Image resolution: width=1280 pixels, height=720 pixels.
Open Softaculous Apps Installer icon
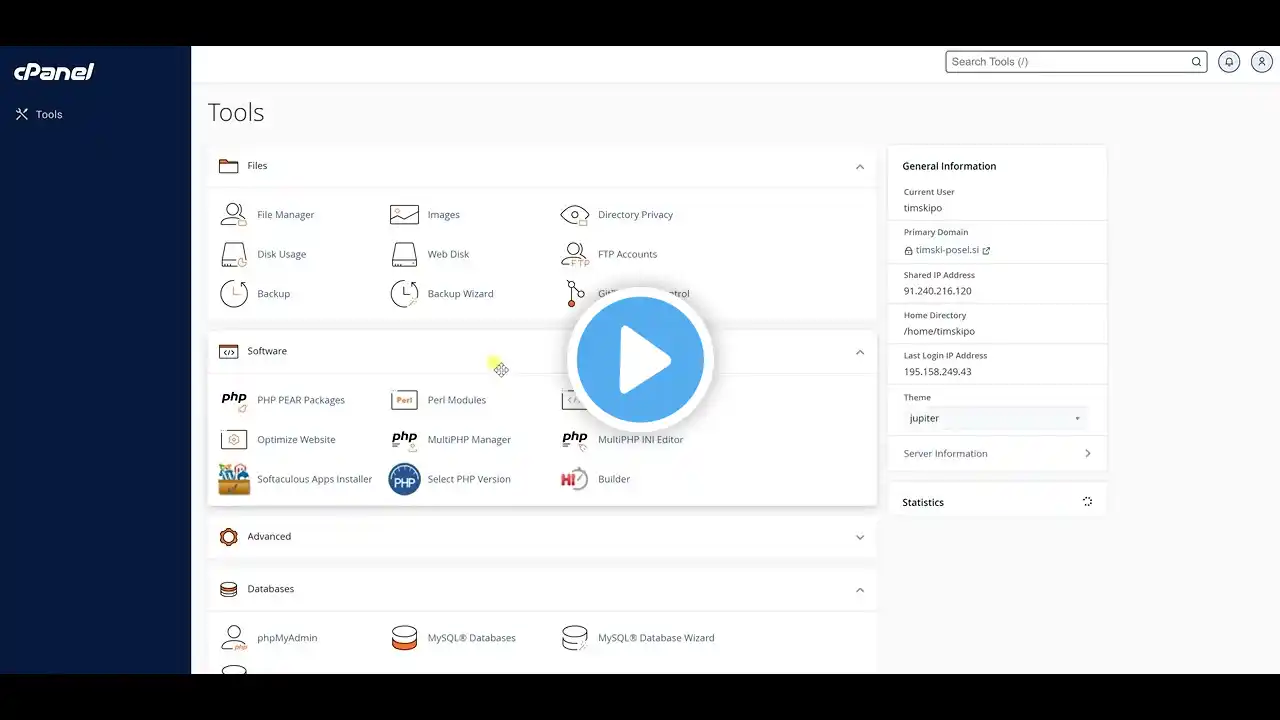[x=234, y=479]
